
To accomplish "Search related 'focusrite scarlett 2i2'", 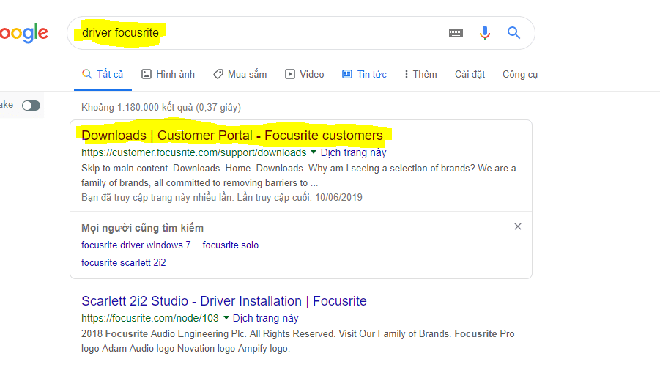I will click(123, 263).
